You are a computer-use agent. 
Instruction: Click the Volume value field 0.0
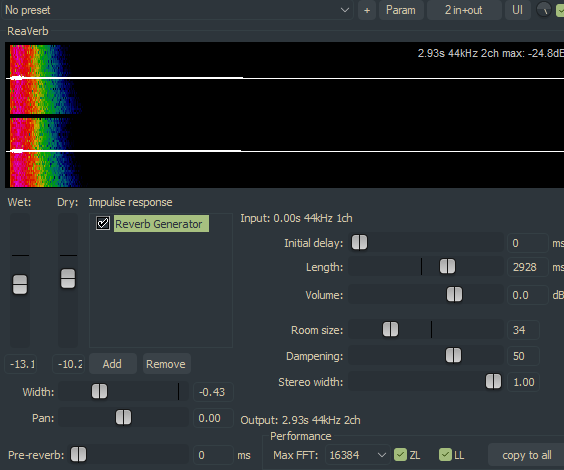(528, 295)
